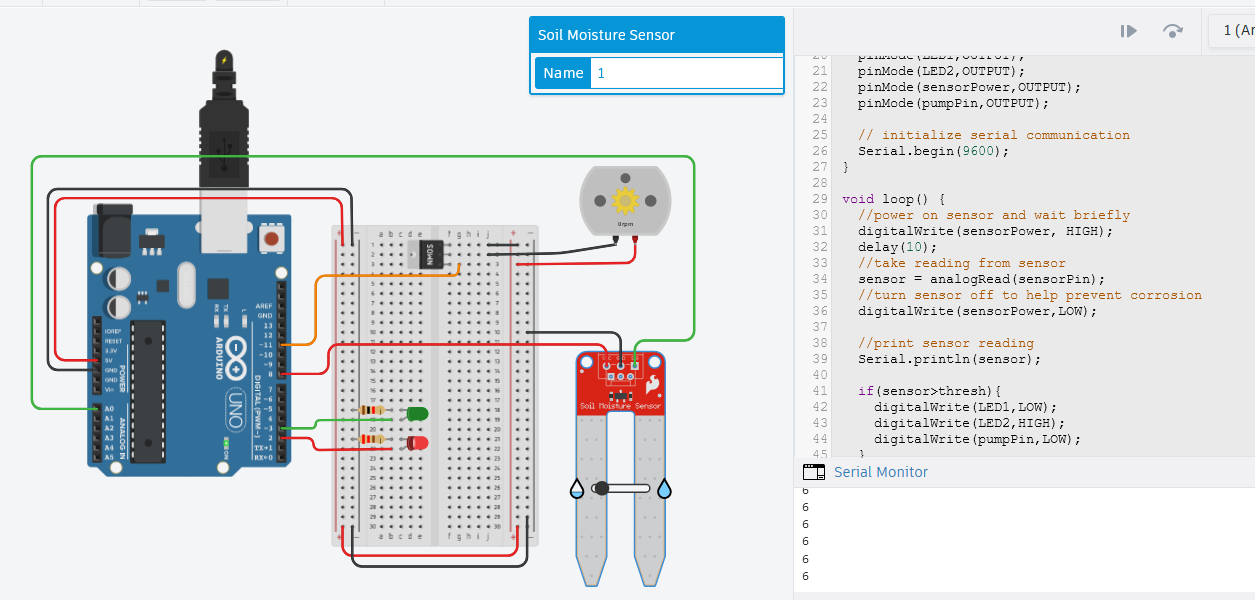
Task: Click the USB cable plug
Action: click(223, 130)
